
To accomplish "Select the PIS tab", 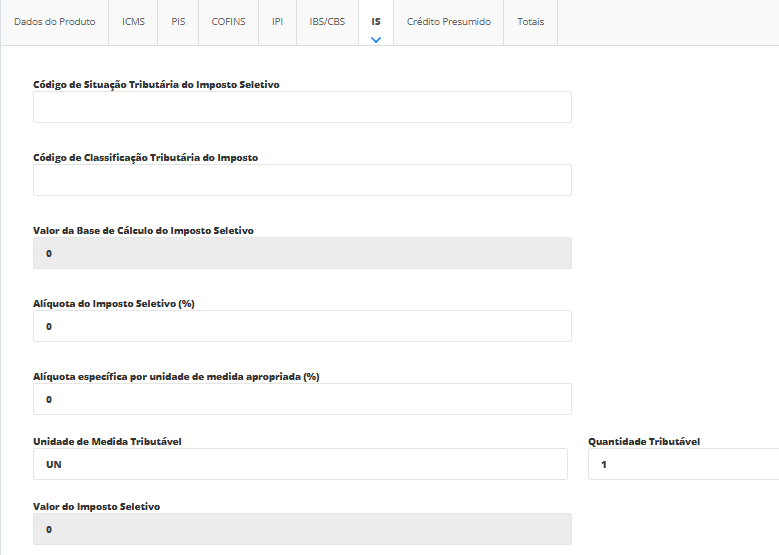I will [178, 22].
